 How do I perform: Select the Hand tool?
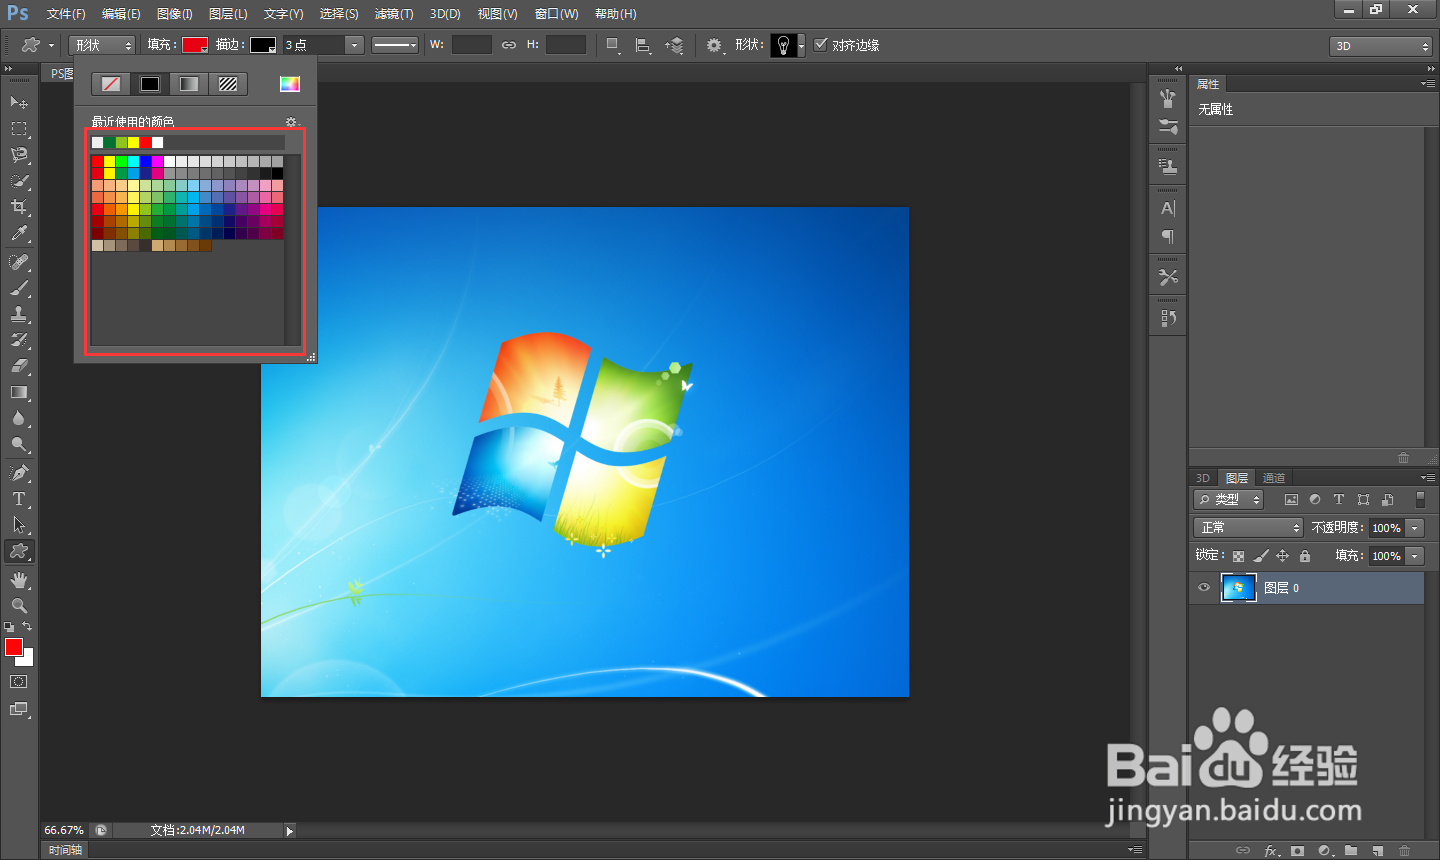click(x=19, y=579)
